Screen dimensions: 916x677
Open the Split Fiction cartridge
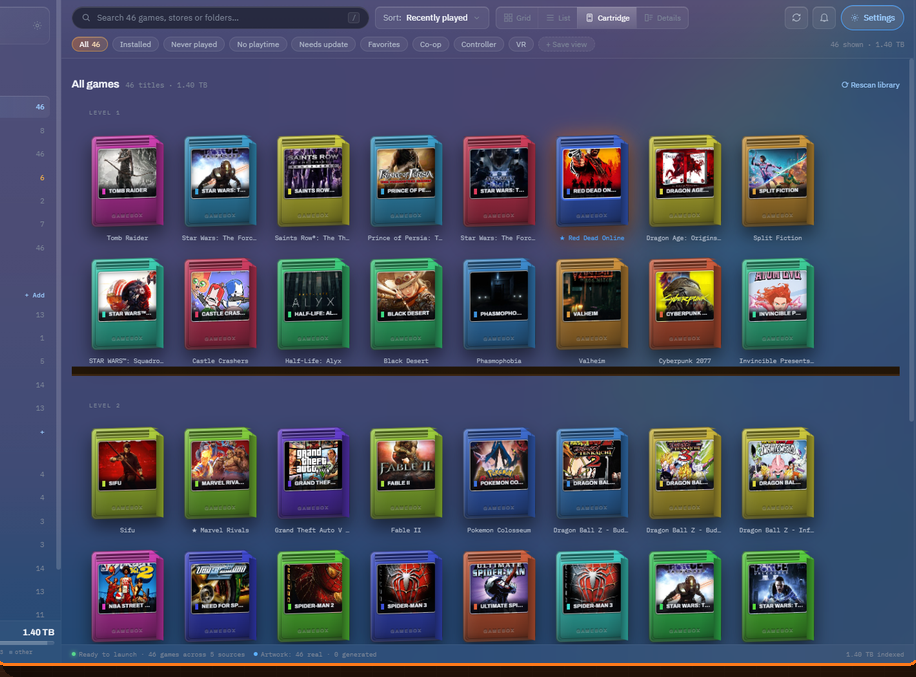[x=778, y=181]
